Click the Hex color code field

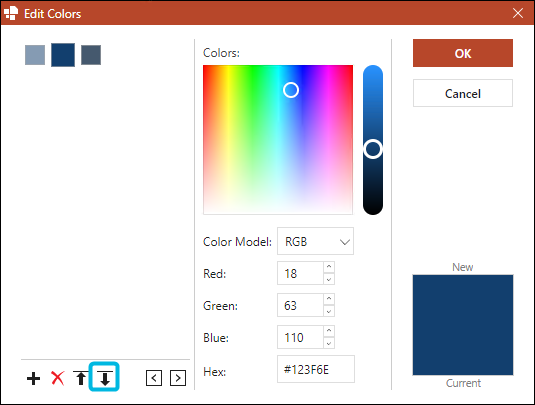(316, 369)
